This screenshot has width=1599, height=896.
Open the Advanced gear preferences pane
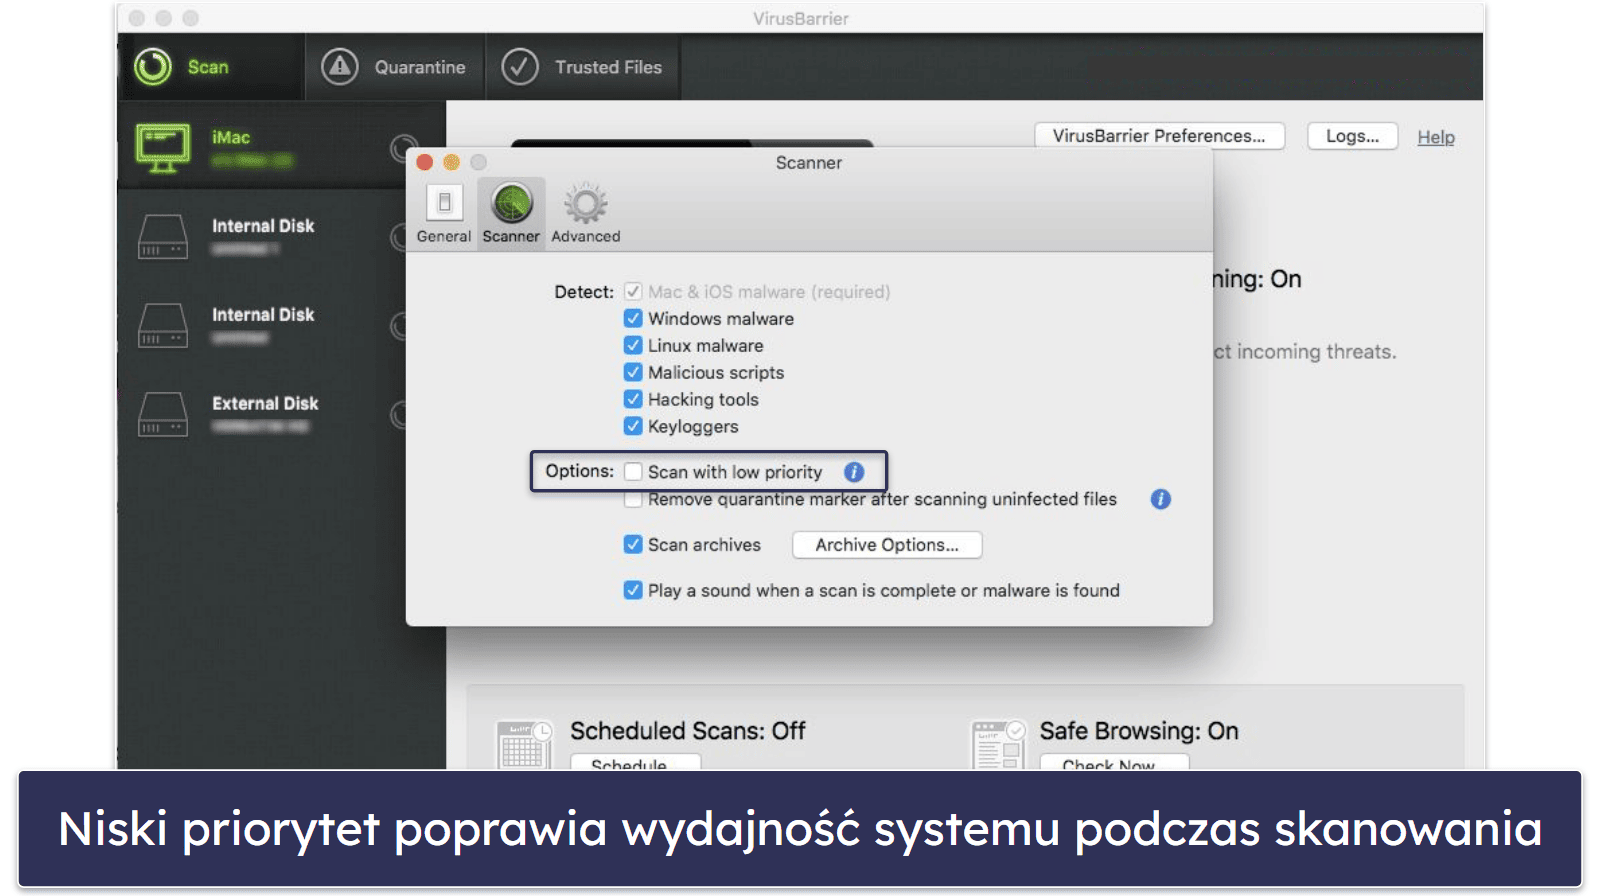[x=586, y=214]
